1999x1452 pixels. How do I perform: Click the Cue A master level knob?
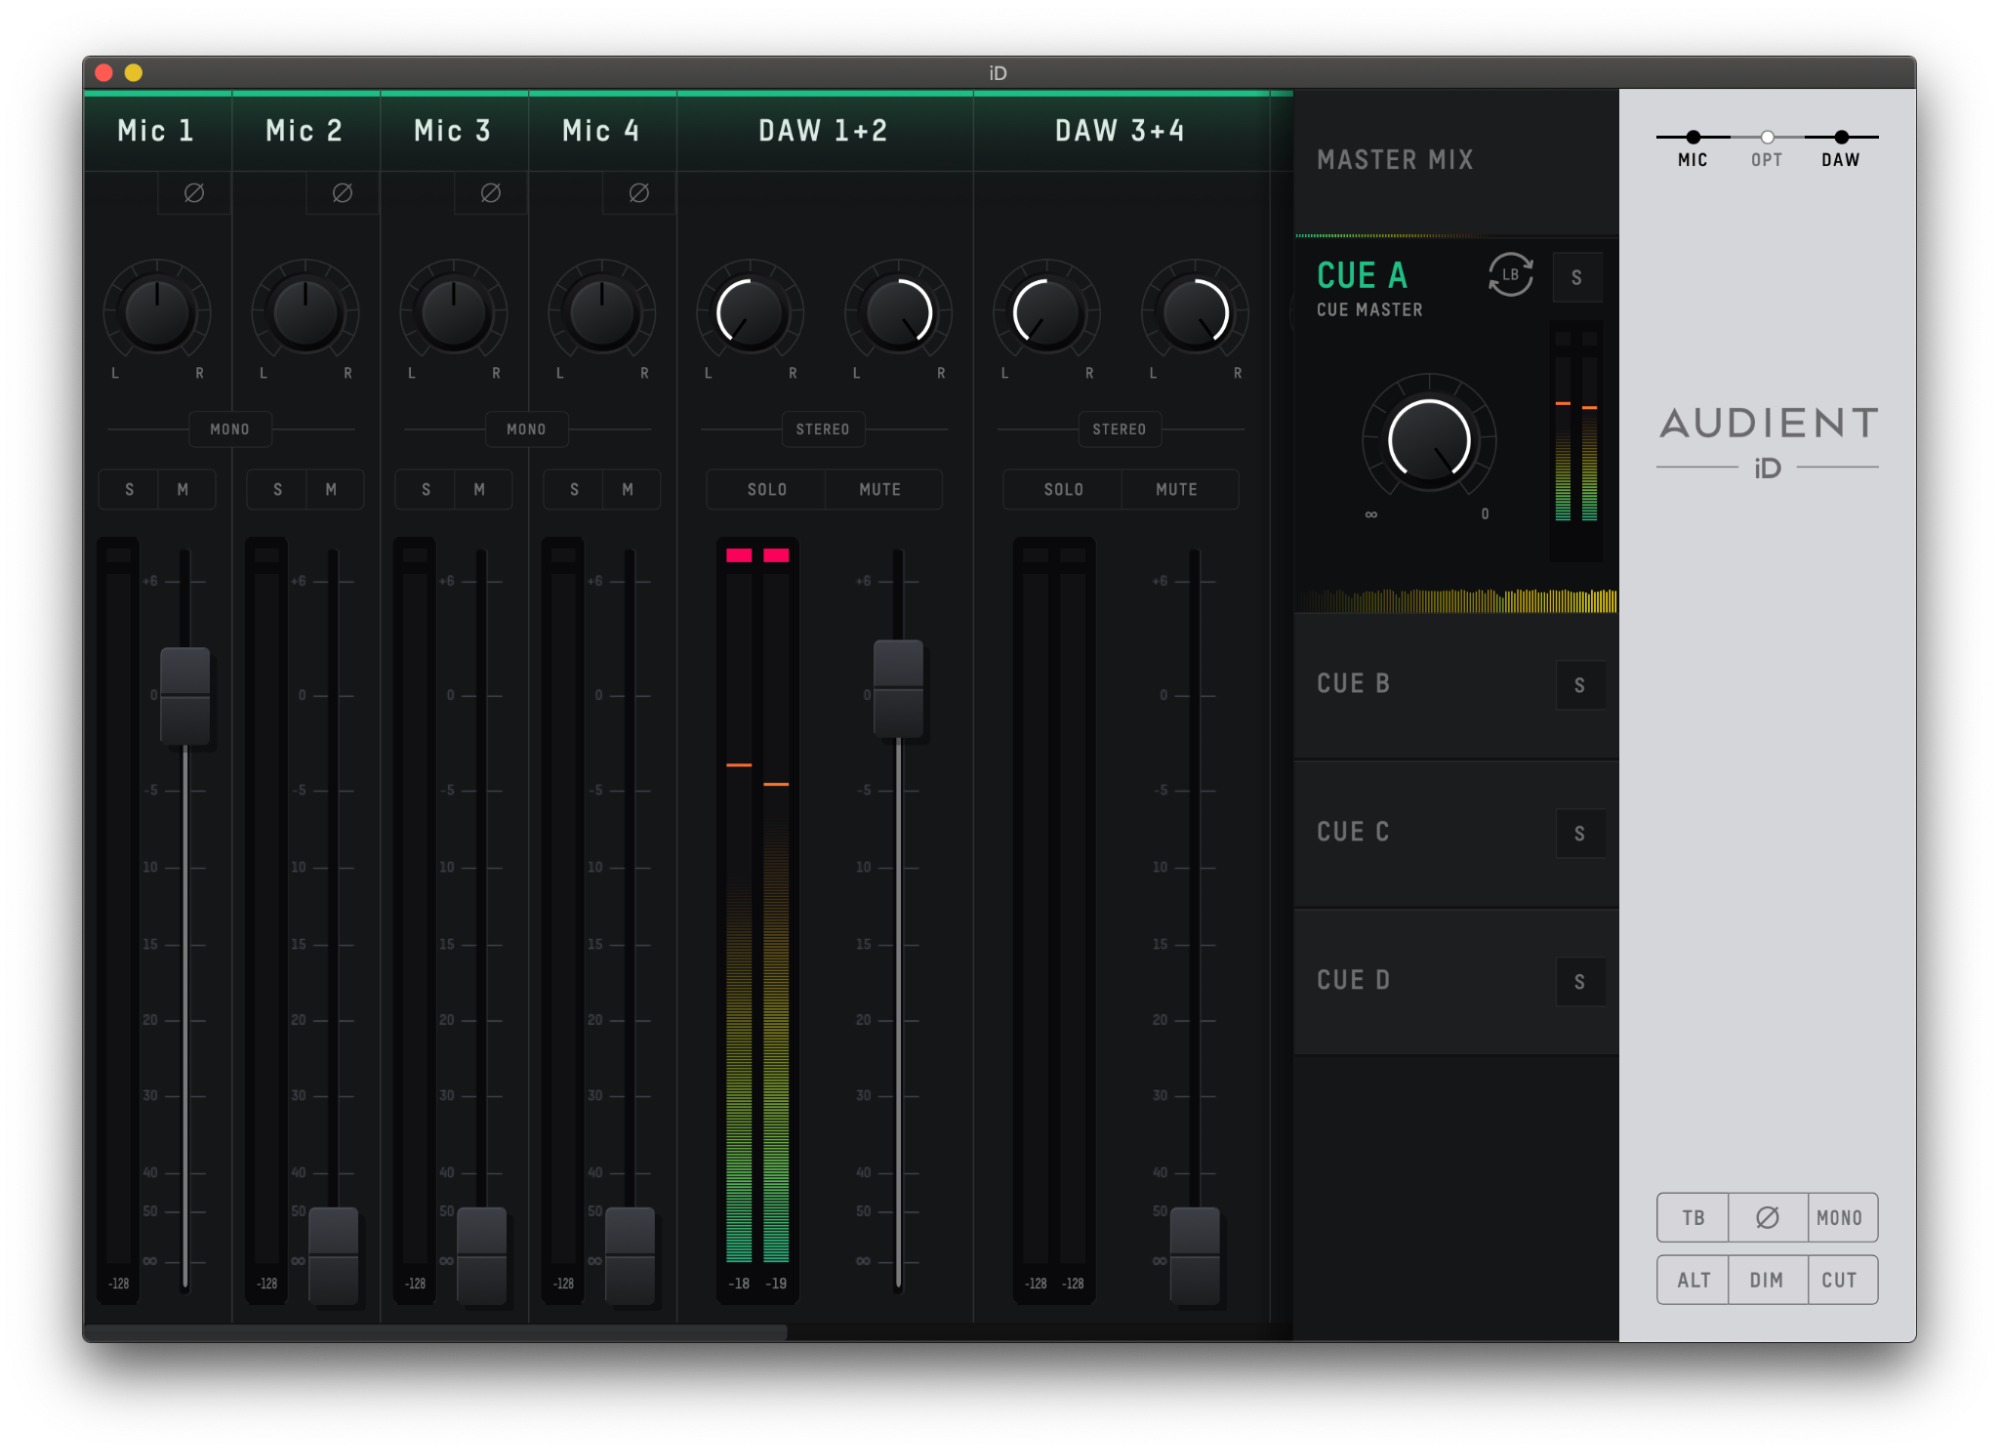coord(1428,441)
